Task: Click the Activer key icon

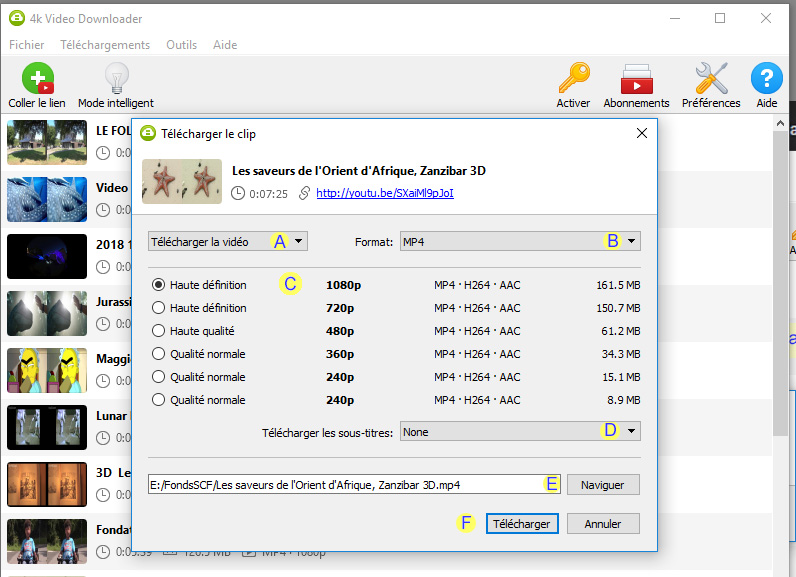Action: 573,79
